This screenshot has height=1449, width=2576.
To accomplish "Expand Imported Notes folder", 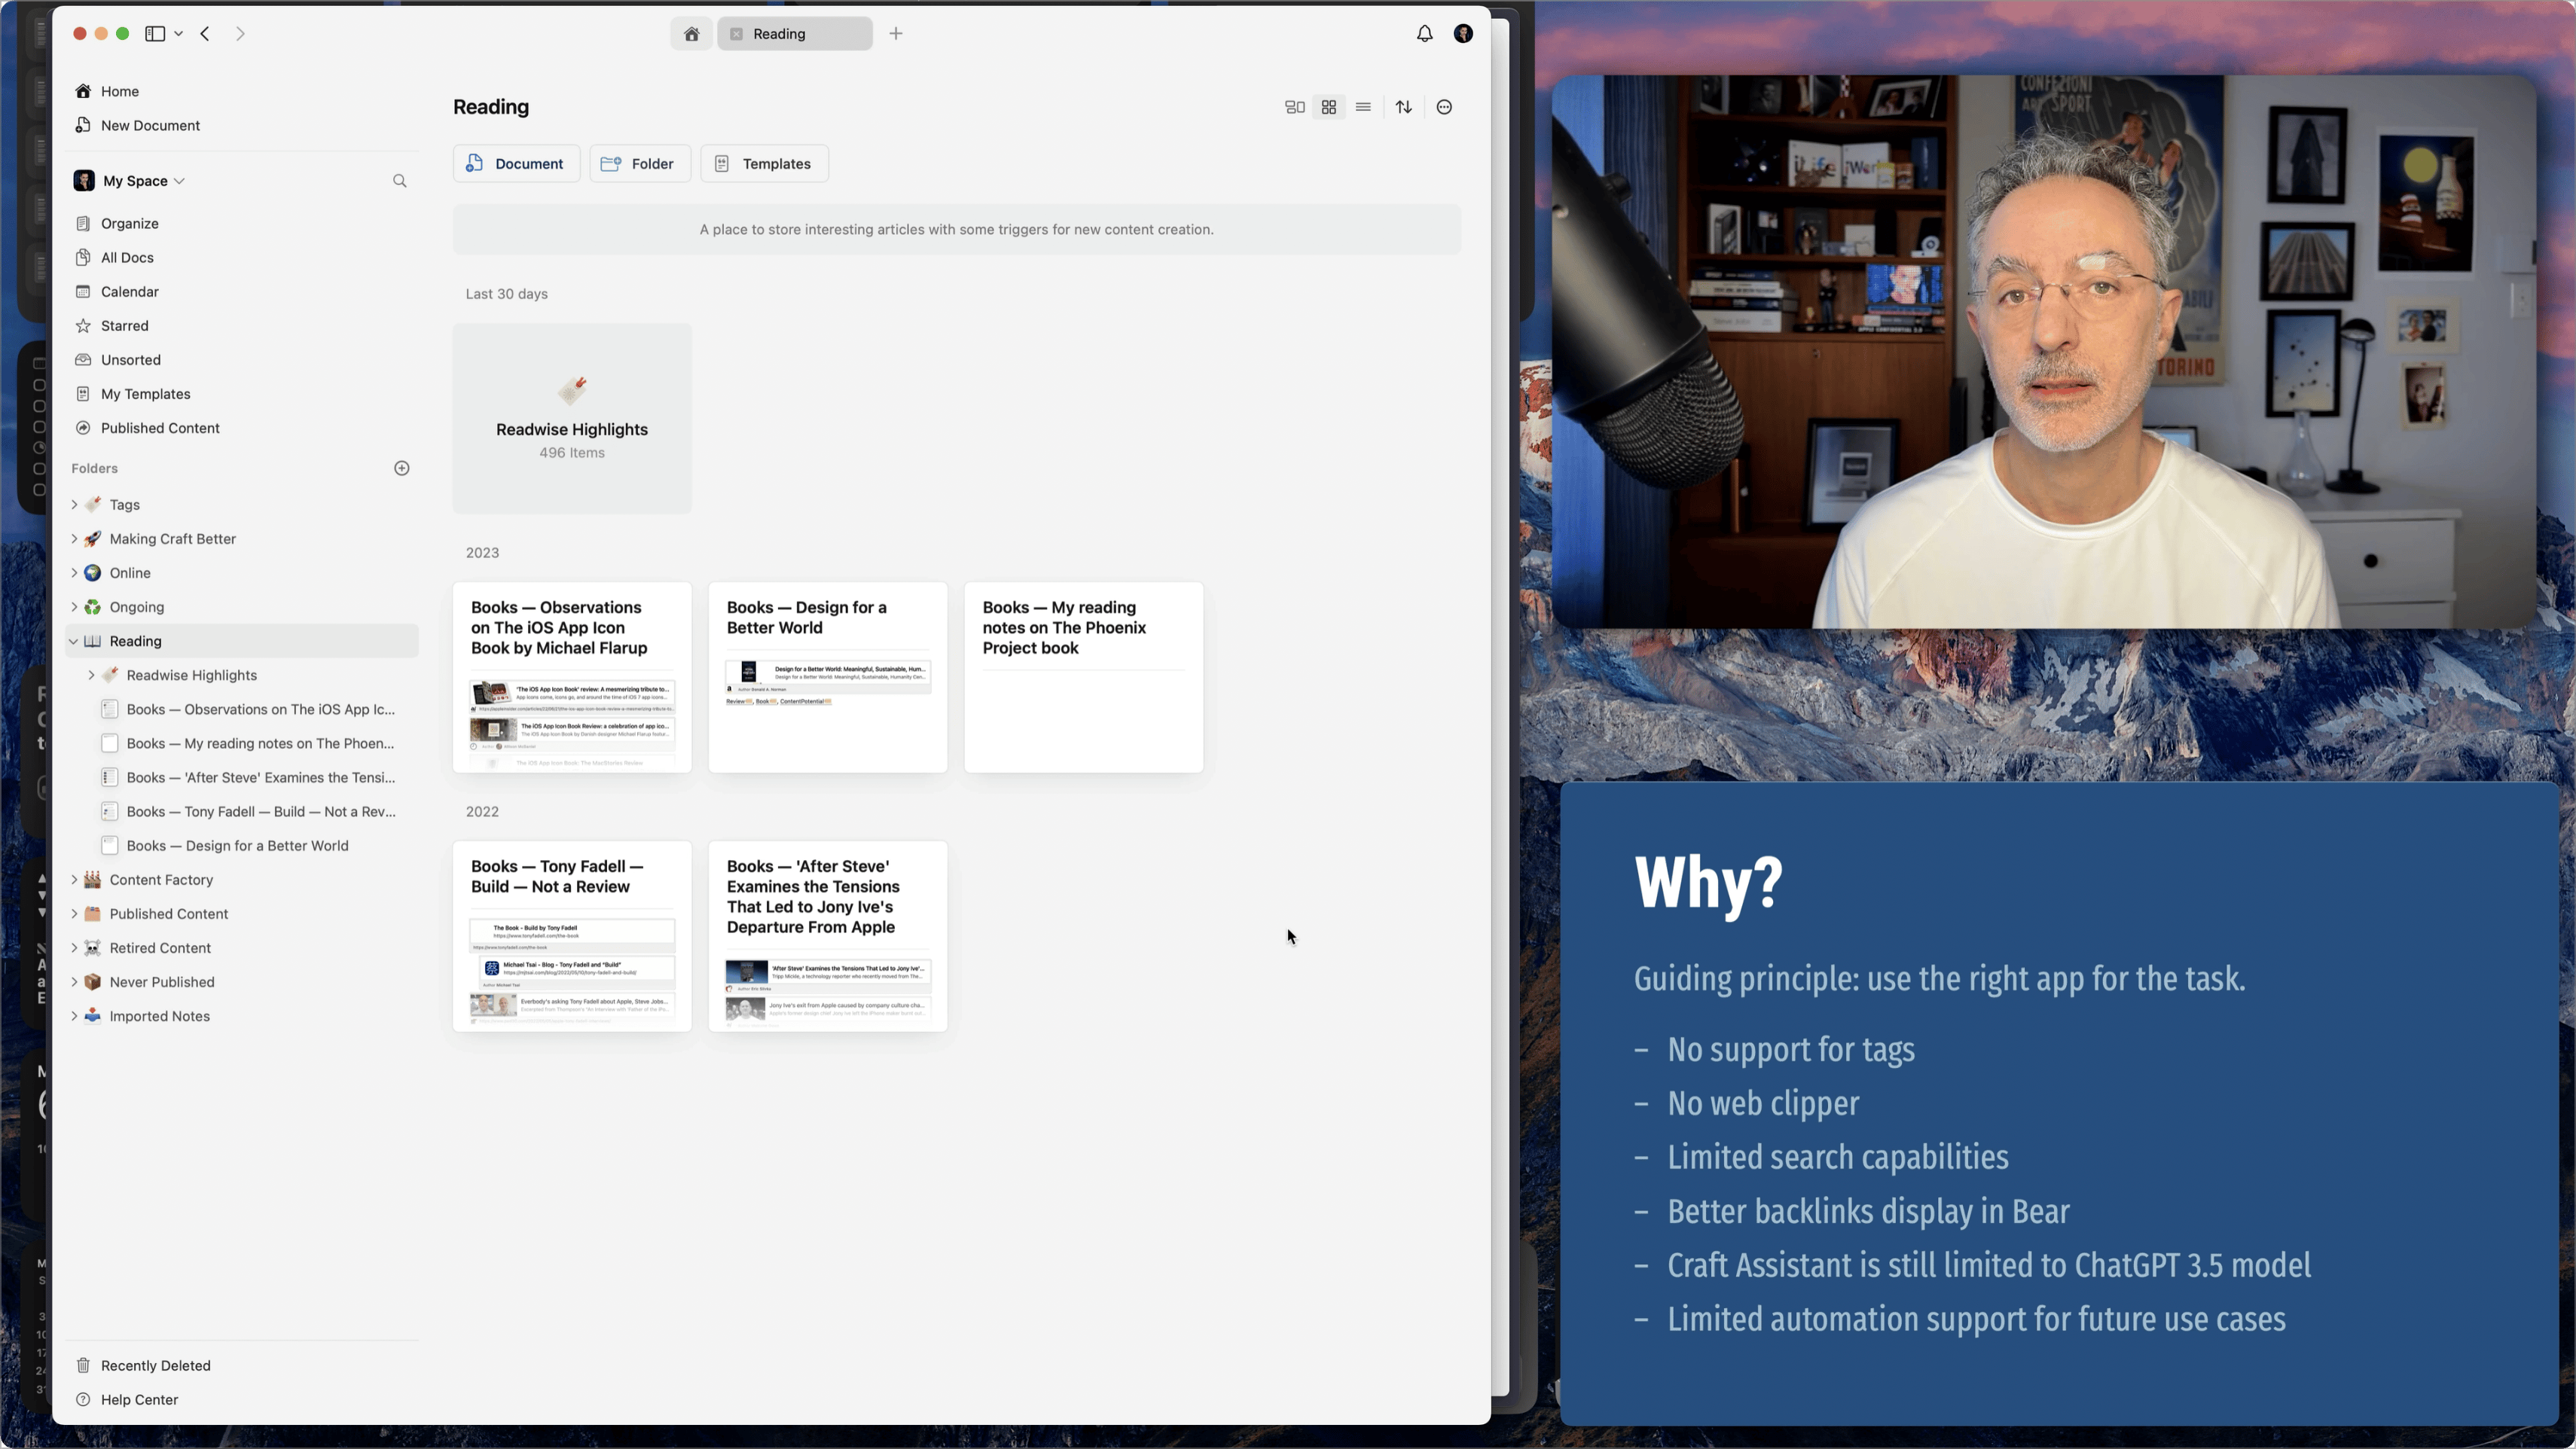I will point(74,1015).
